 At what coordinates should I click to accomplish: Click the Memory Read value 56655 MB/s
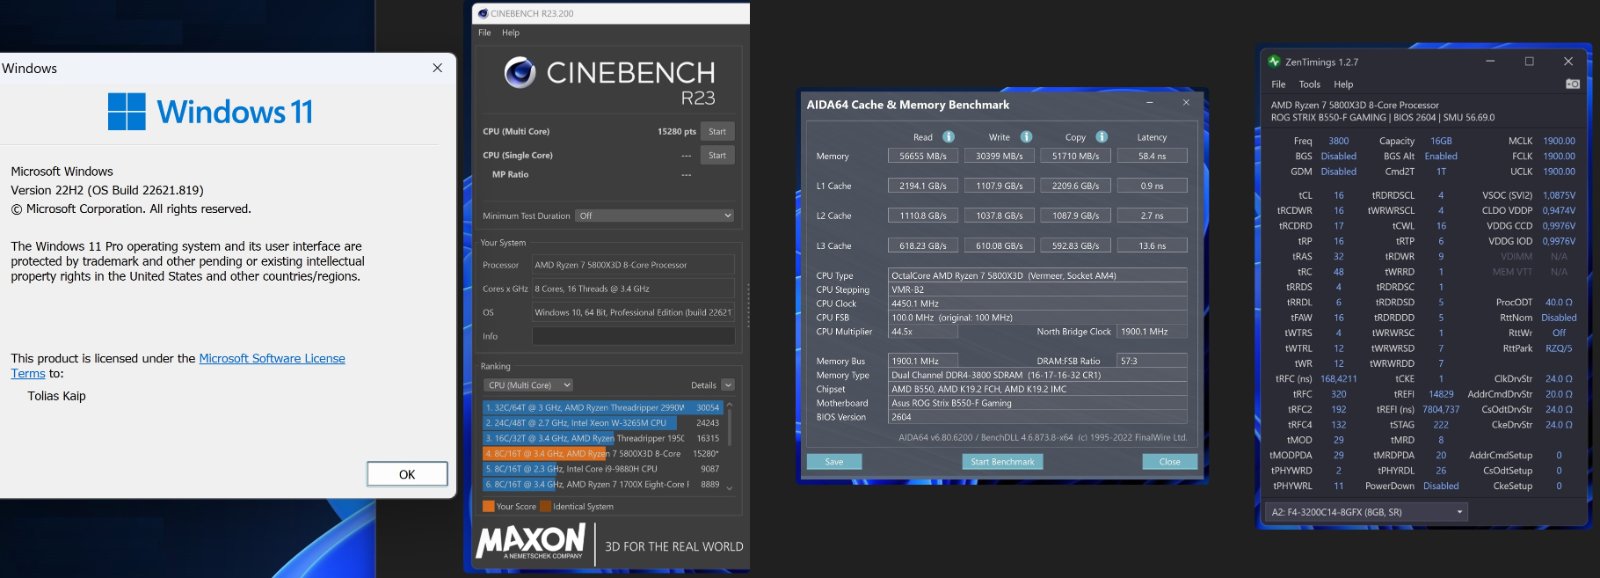click(922, 156)
